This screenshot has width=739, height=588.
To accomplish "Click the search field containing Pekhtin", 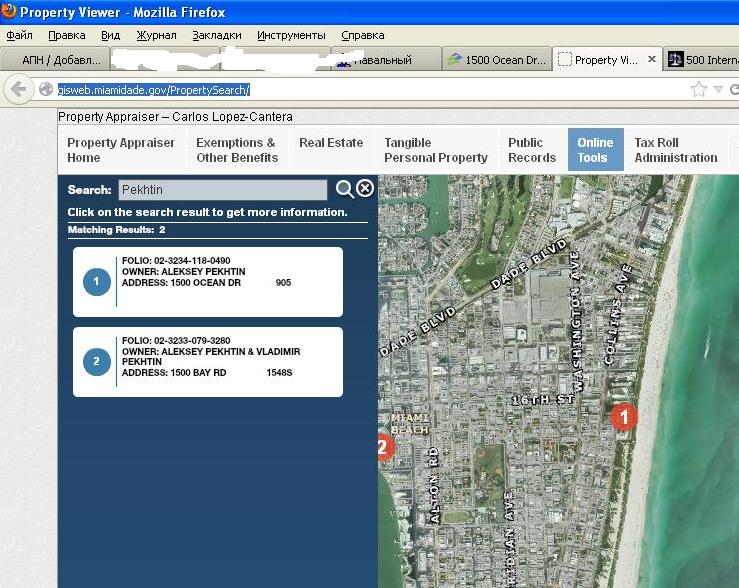I will 222,190.
